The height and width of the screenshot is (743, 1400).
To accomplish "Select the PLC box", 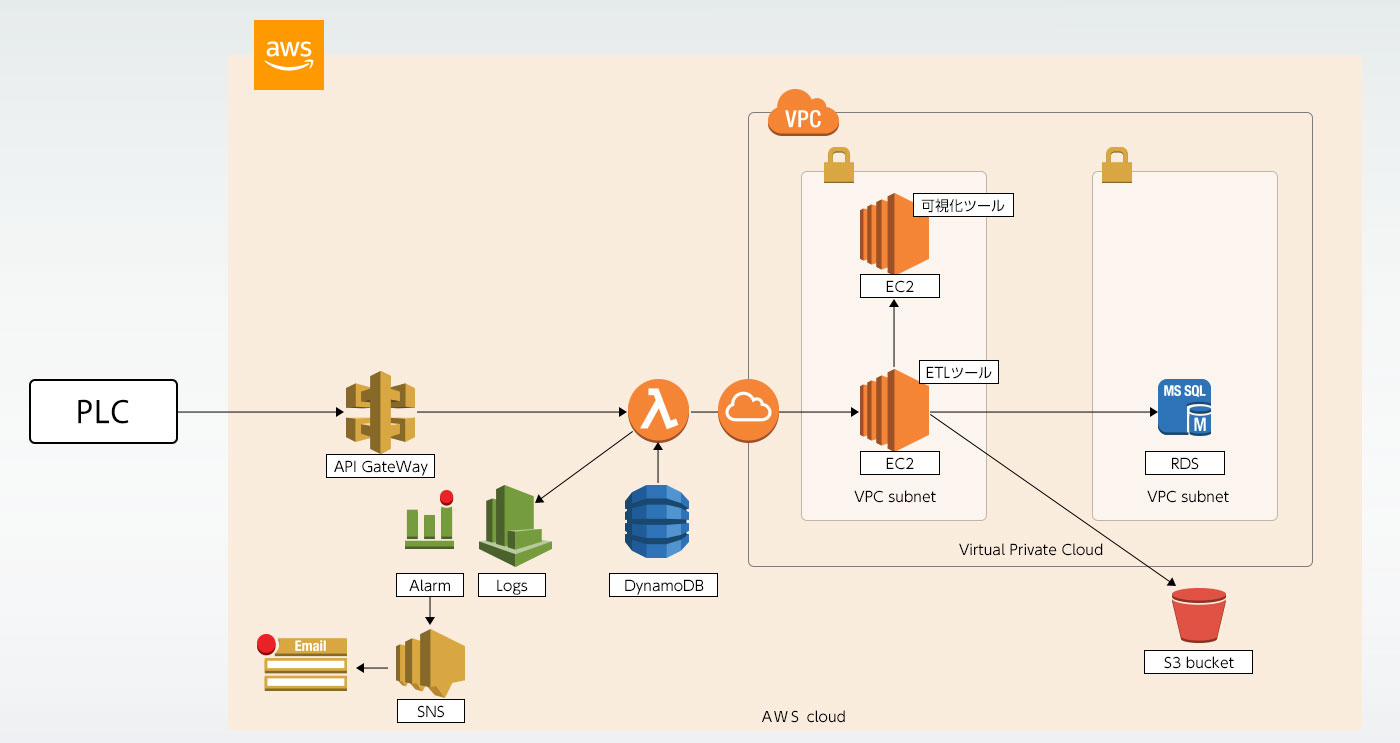I will [103, 411].
